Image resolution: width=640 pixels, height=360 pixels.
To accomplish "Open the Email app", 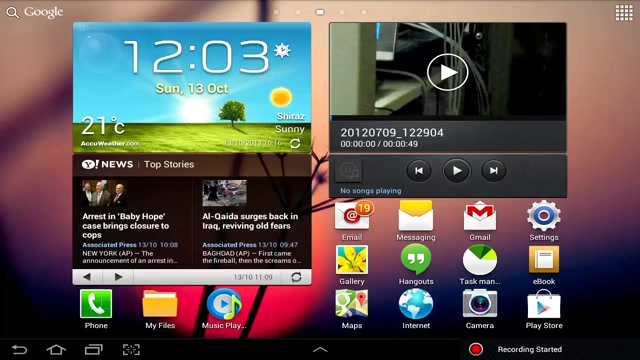I will (x=352, y=221).
